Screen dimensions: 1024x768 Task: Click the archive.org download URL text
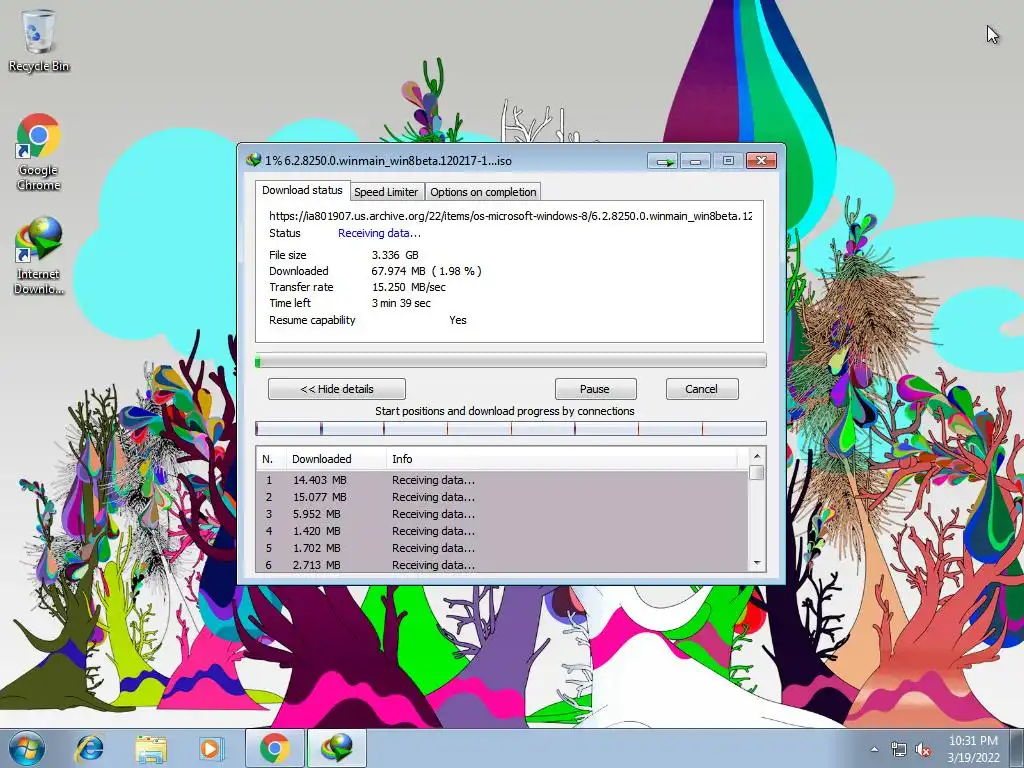point(510,216)
